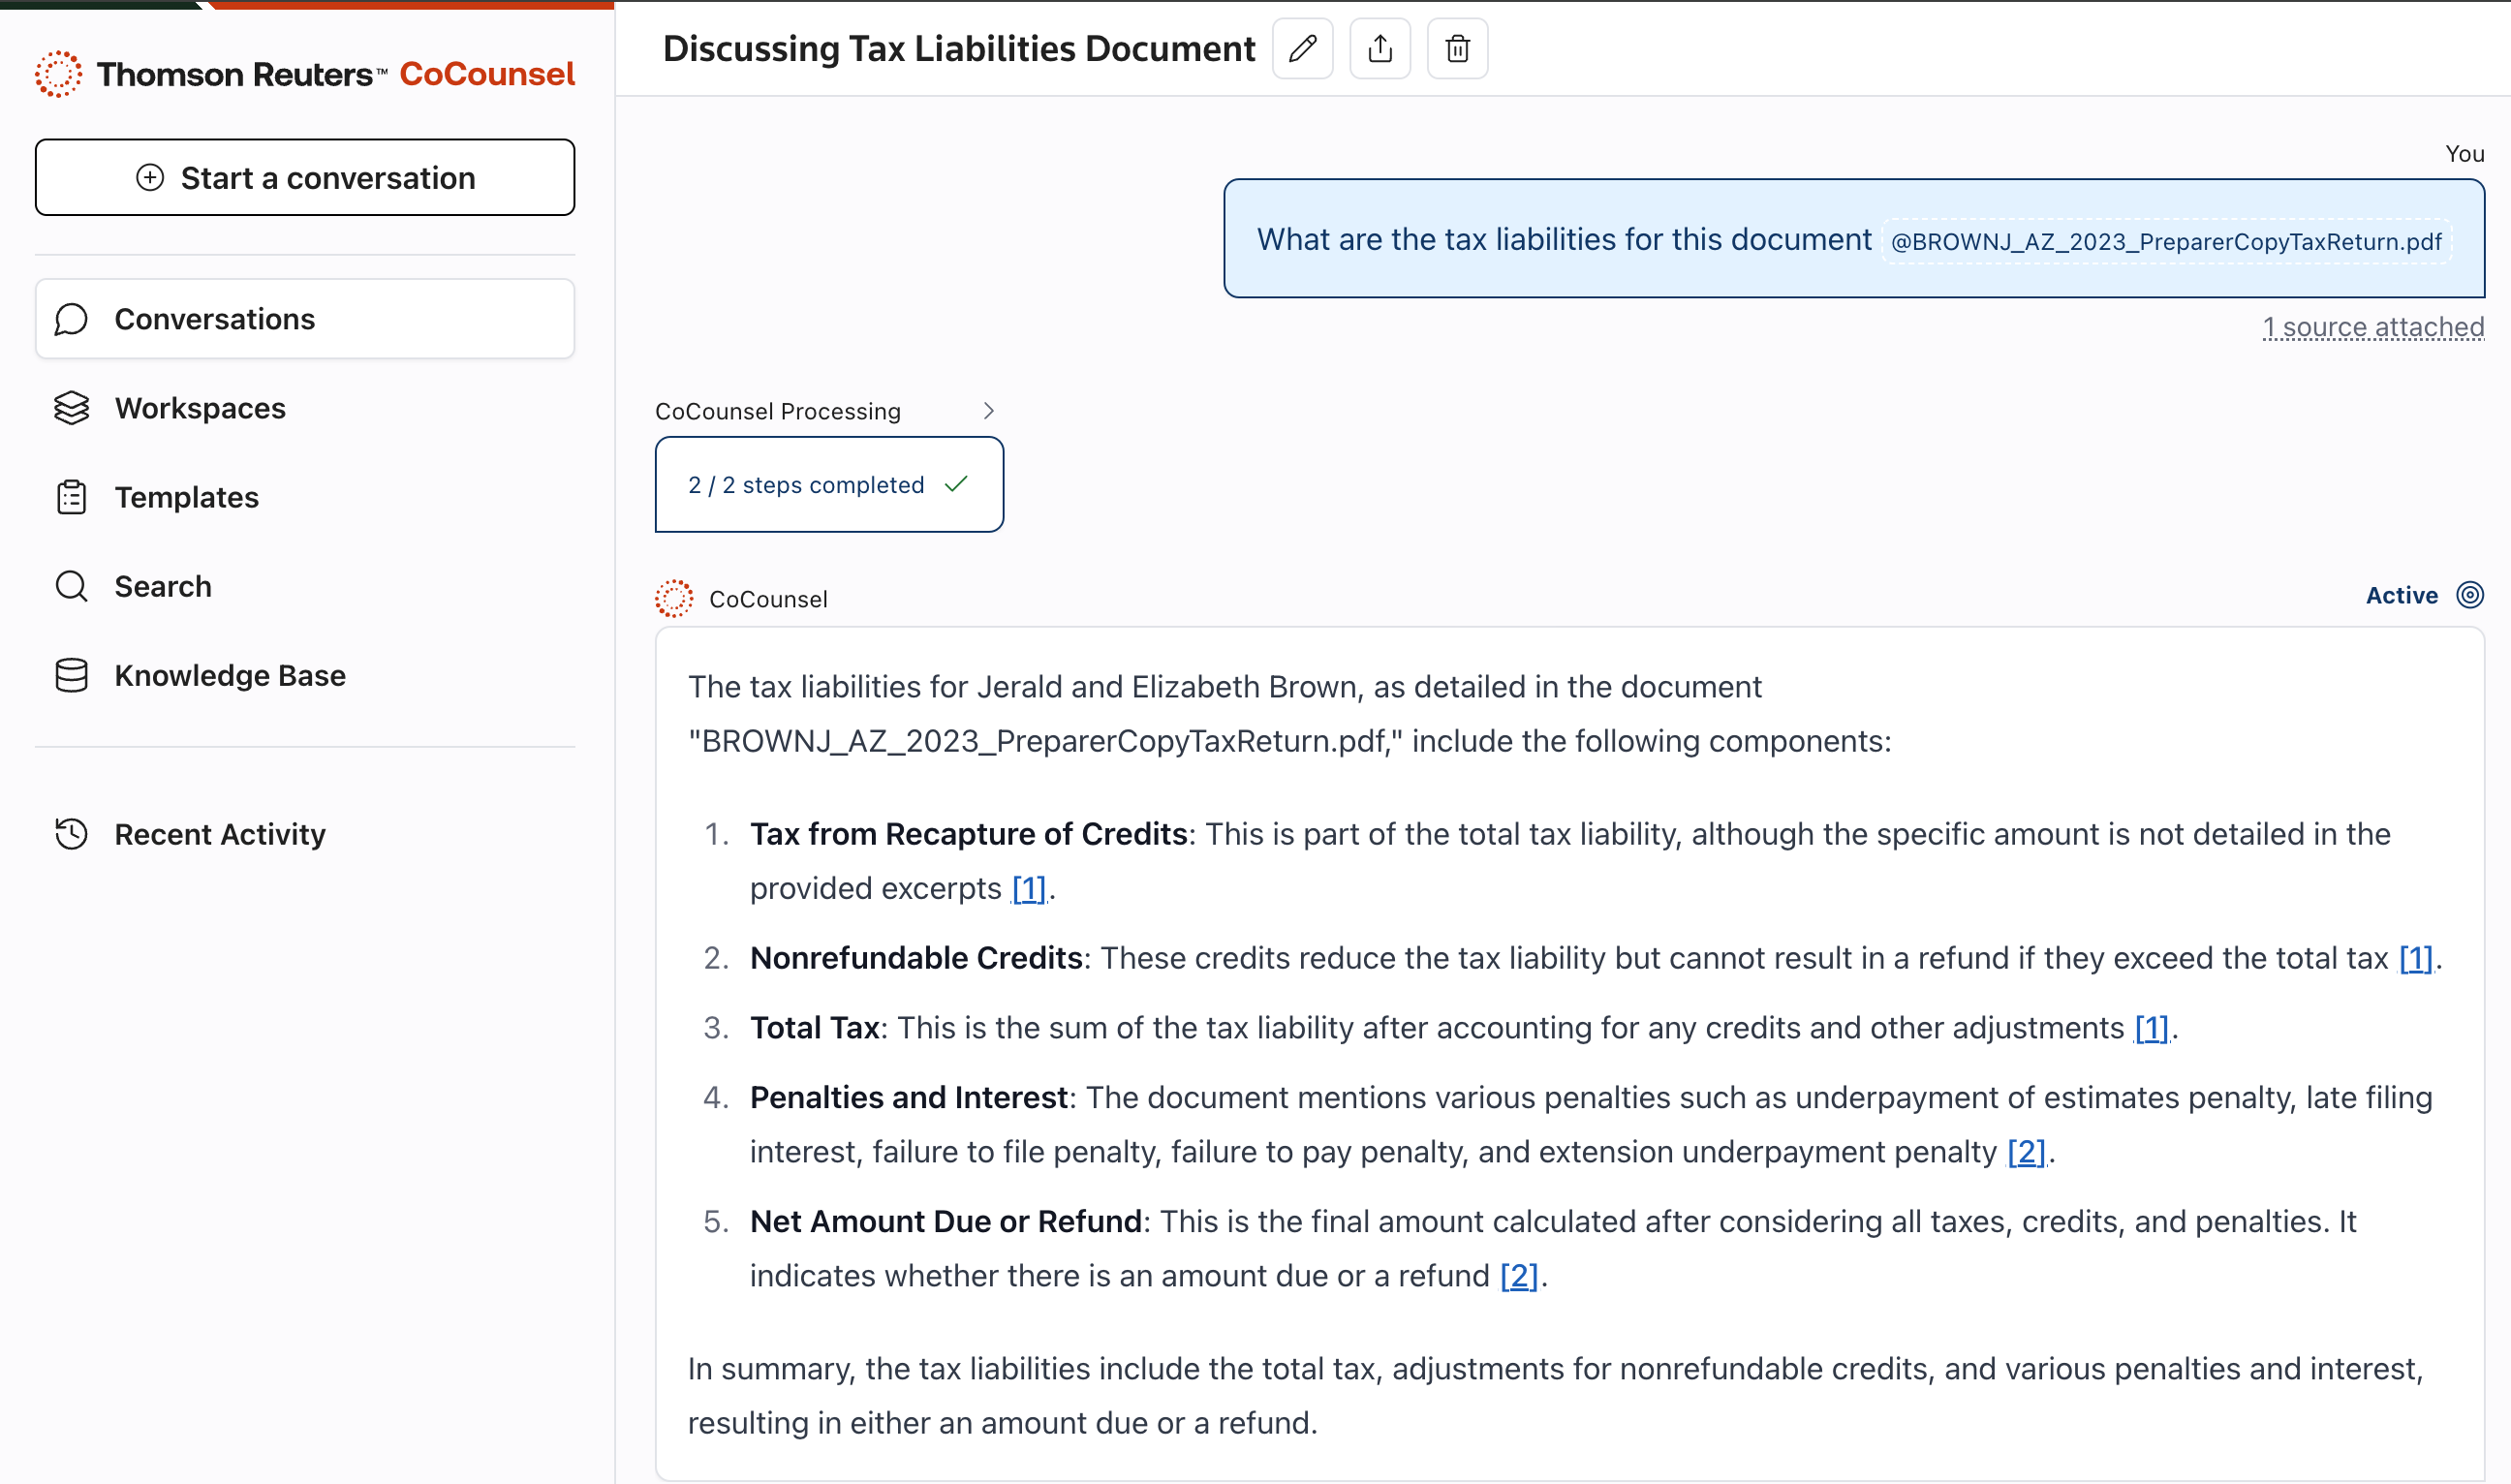
Task: Click the Search magnifier icon in sidebar
Action: 71,586
